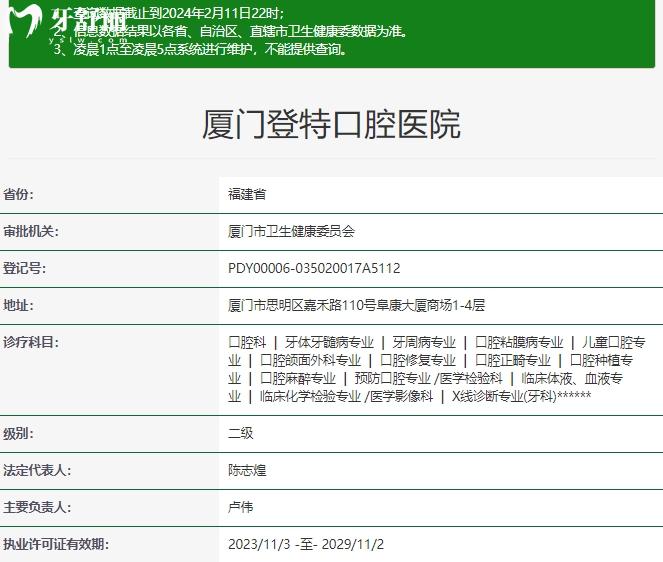This screenshot has width=663, height=562.
Task: Select the 省份 label
Action: 18,195
